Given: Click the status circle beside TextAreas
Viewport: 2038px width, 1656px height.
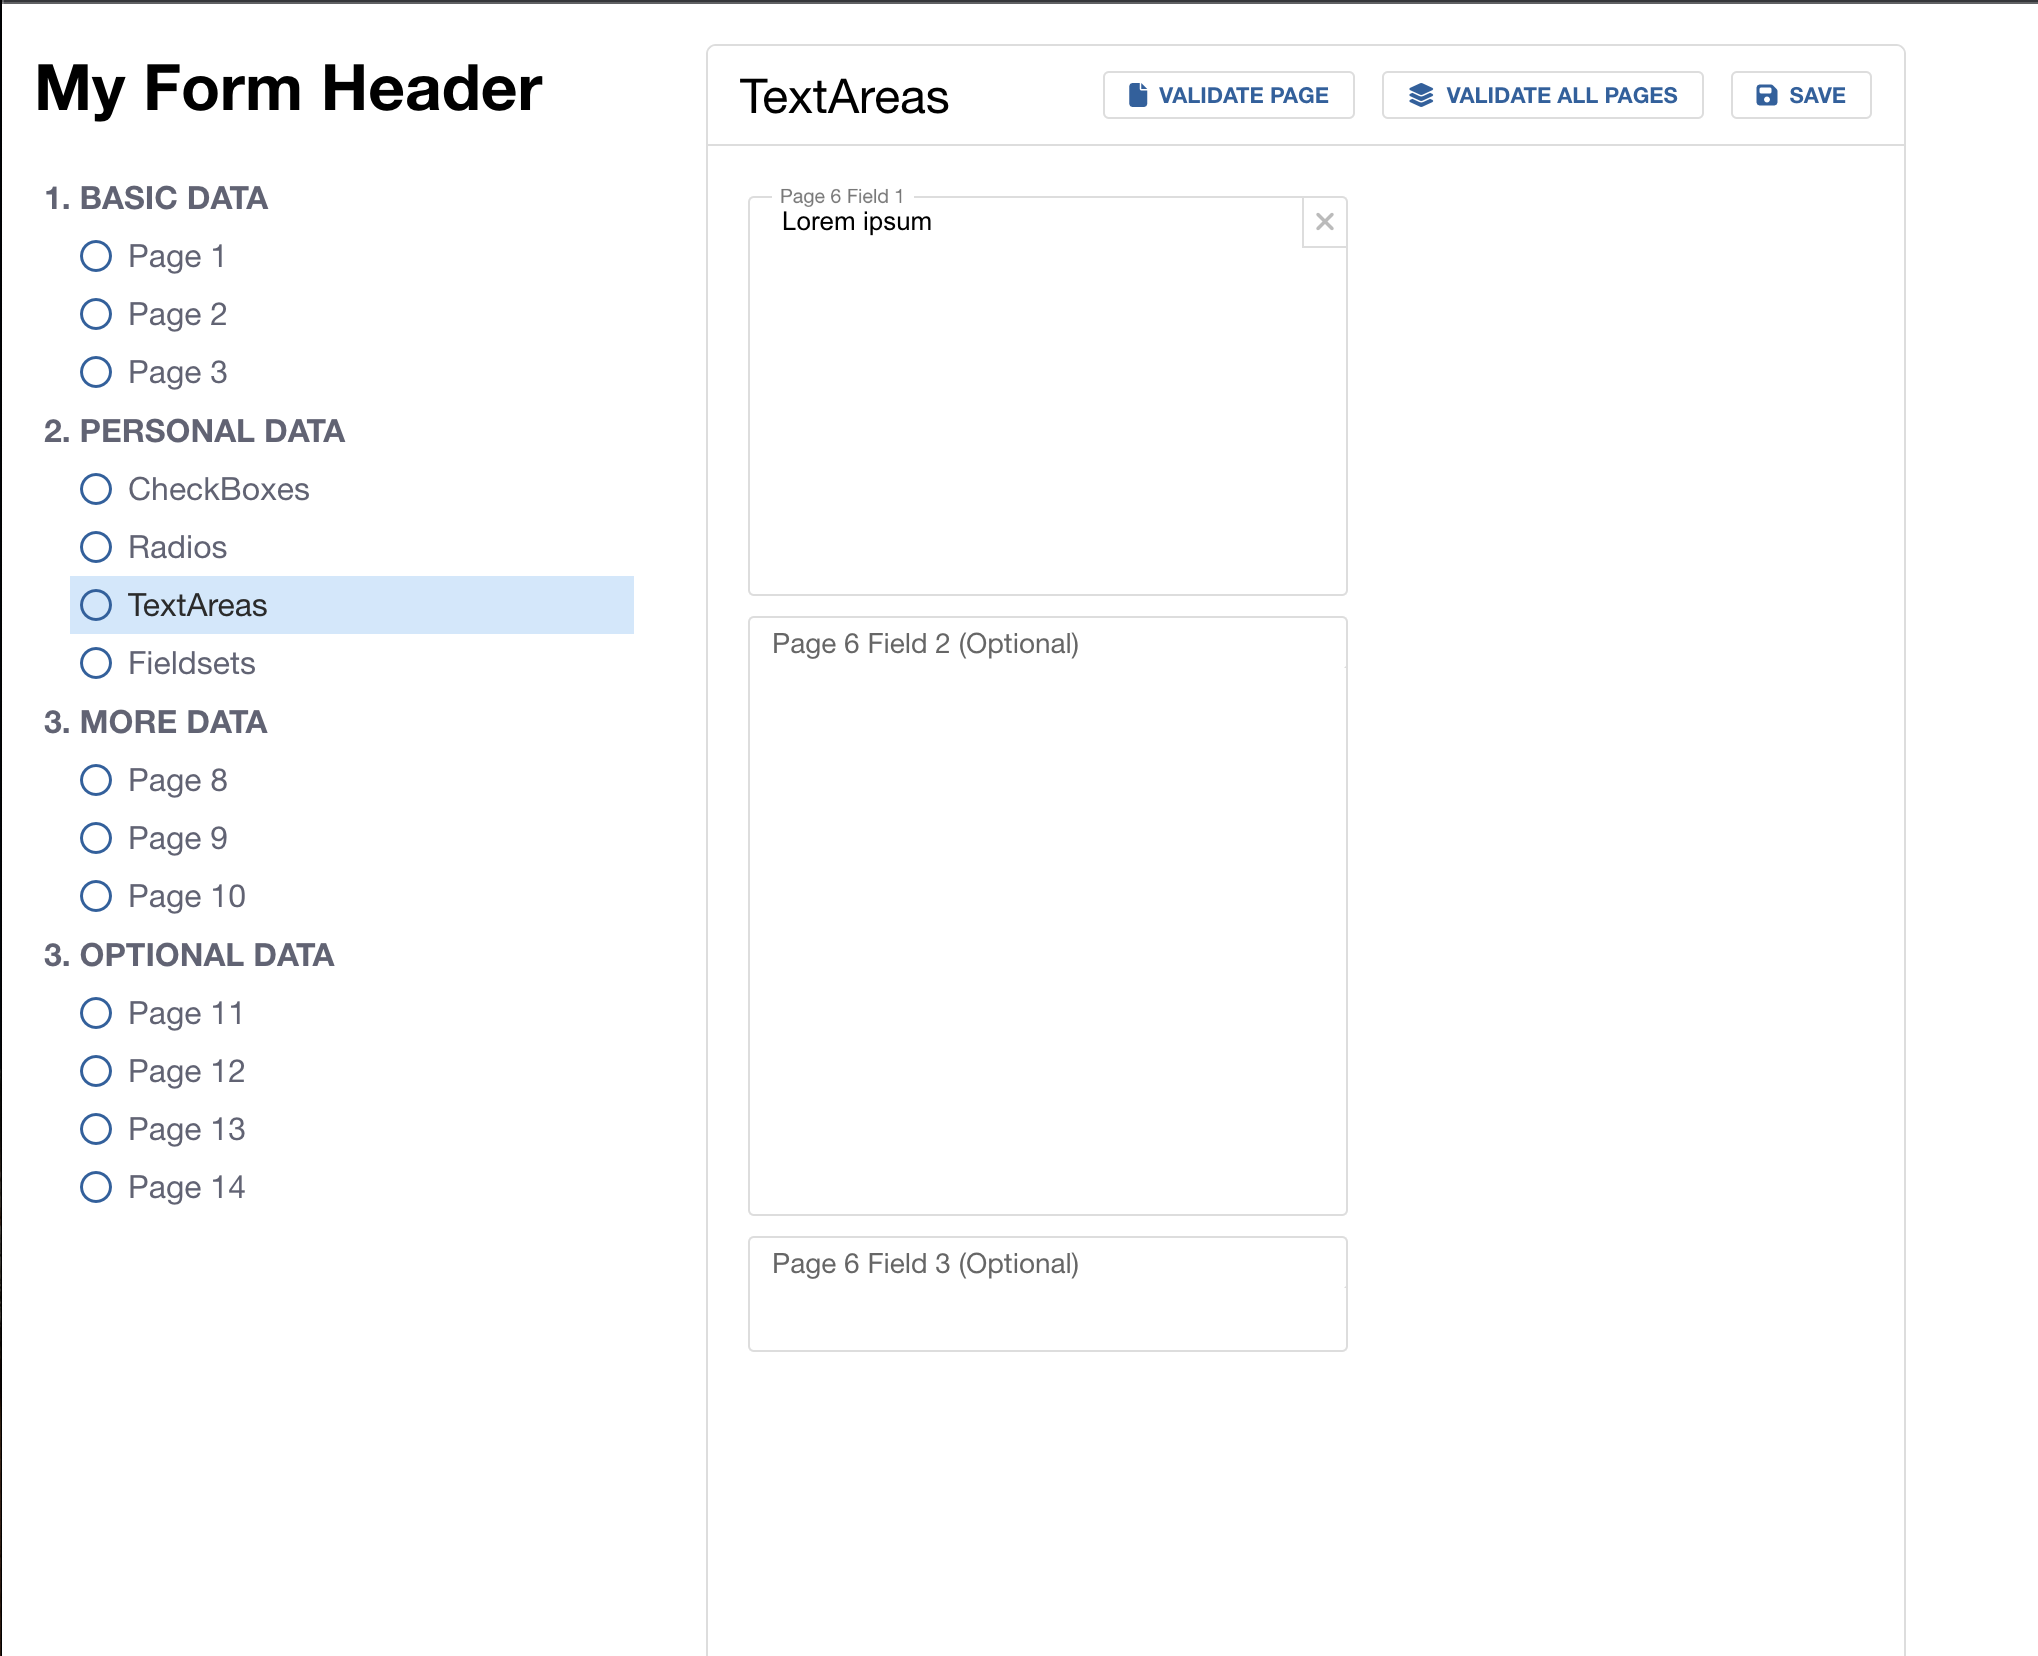Looking at the screenshot, I should [x=96, y=605].
